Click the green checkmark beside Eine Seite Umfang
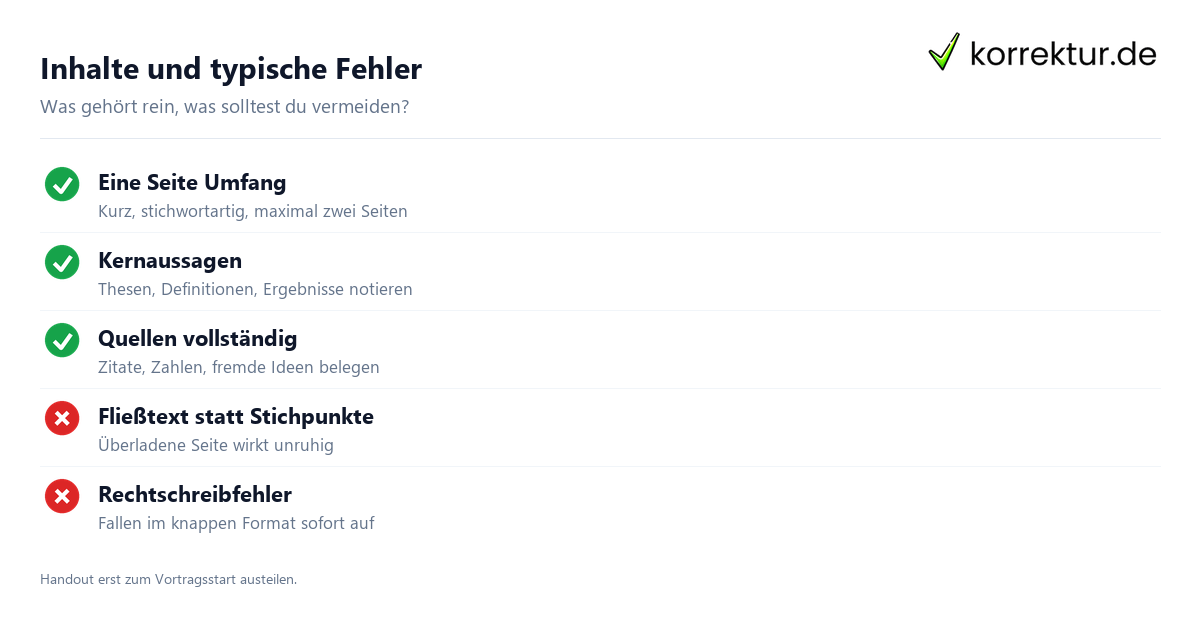 pos(62,184)
